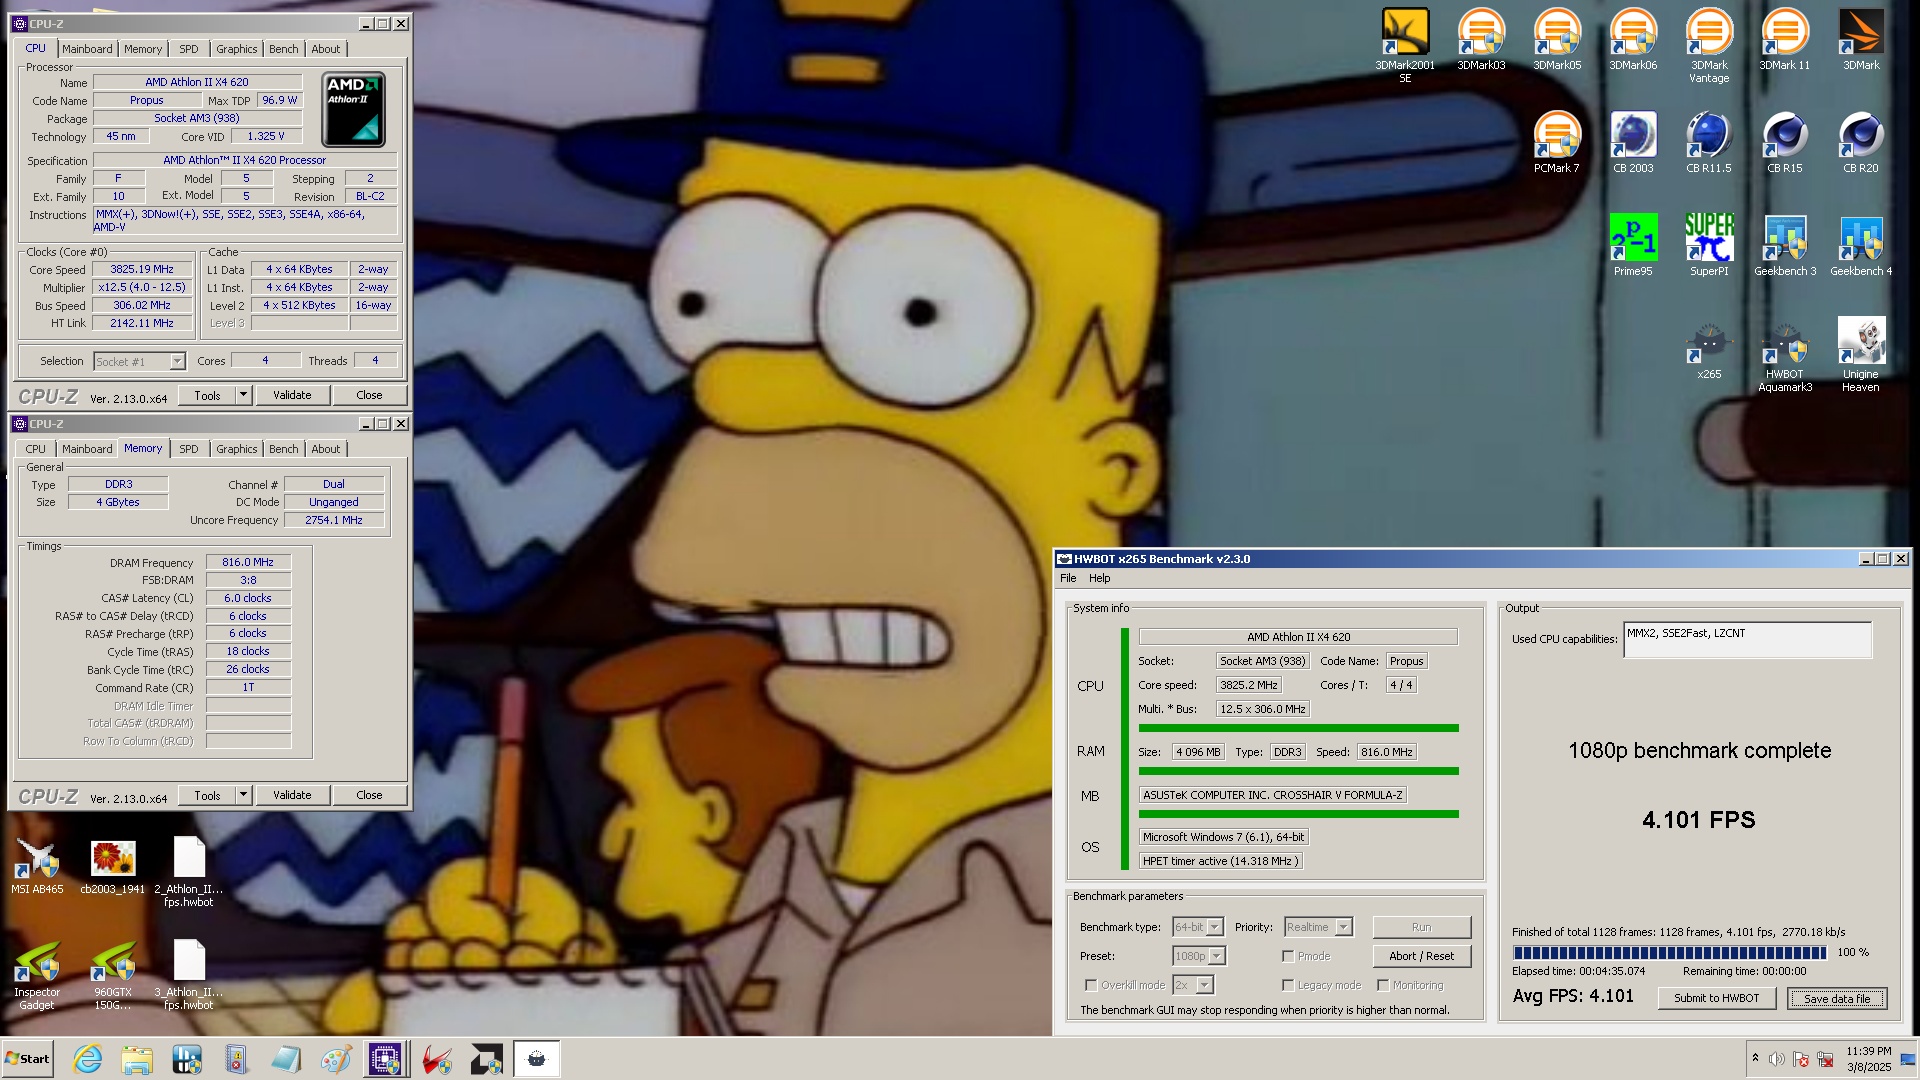Click Validate in the top CPU-Z window

coord(292,395)
